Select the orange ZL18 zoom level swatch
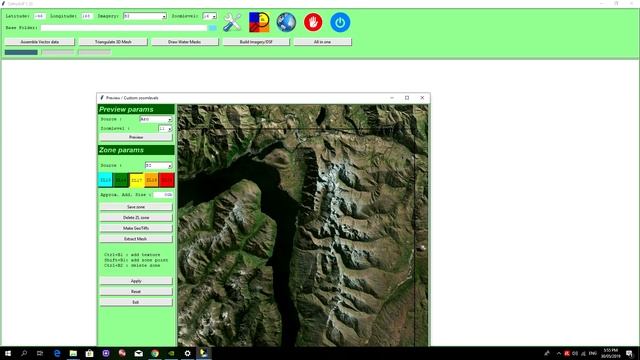Screen dimensions: 640x360 coord(151,180)
